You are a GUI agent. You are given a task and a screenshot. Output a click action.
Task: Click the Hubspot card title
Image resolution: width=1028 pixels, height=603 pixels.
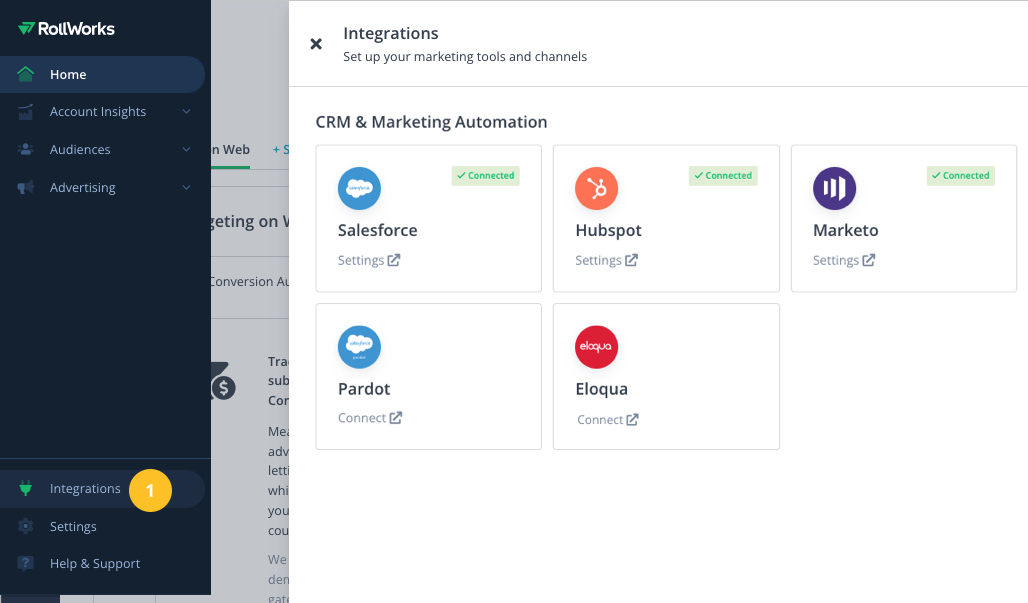click(x=608, y=230)
